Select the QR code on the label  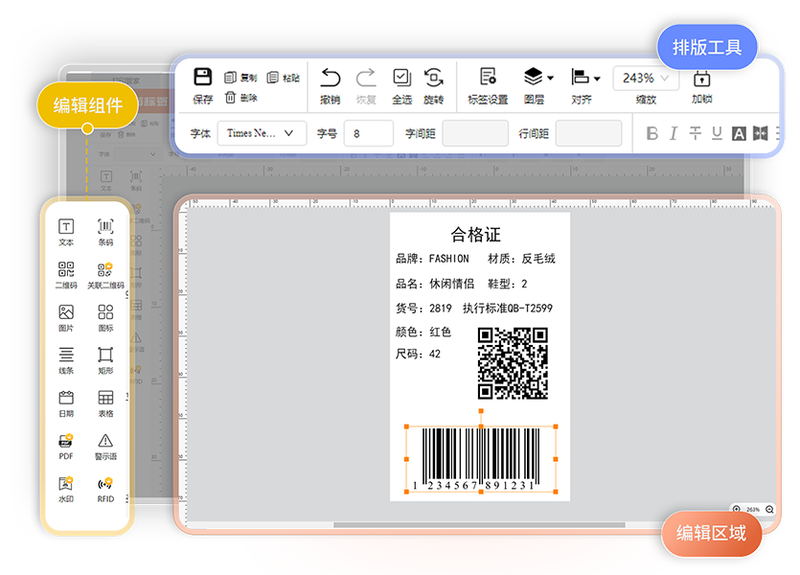click(x=513, y=363)
